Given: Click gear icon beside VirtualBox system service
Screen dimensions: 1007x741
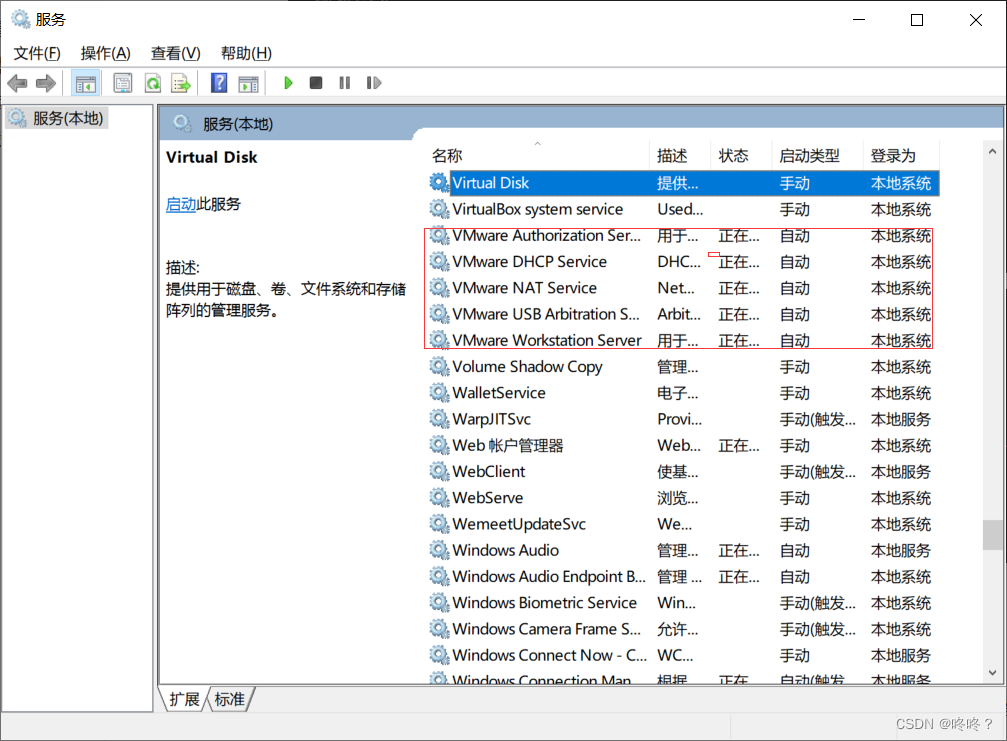Looking at the screenshot, I should click(x=439, y=209).
